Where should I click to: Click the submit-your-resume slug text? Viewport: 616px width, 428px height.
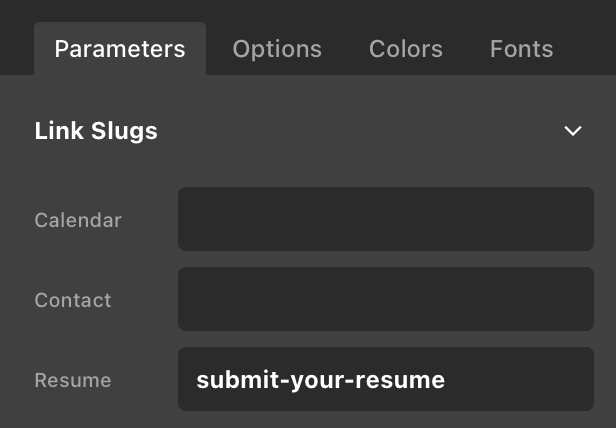click(320, 380)
